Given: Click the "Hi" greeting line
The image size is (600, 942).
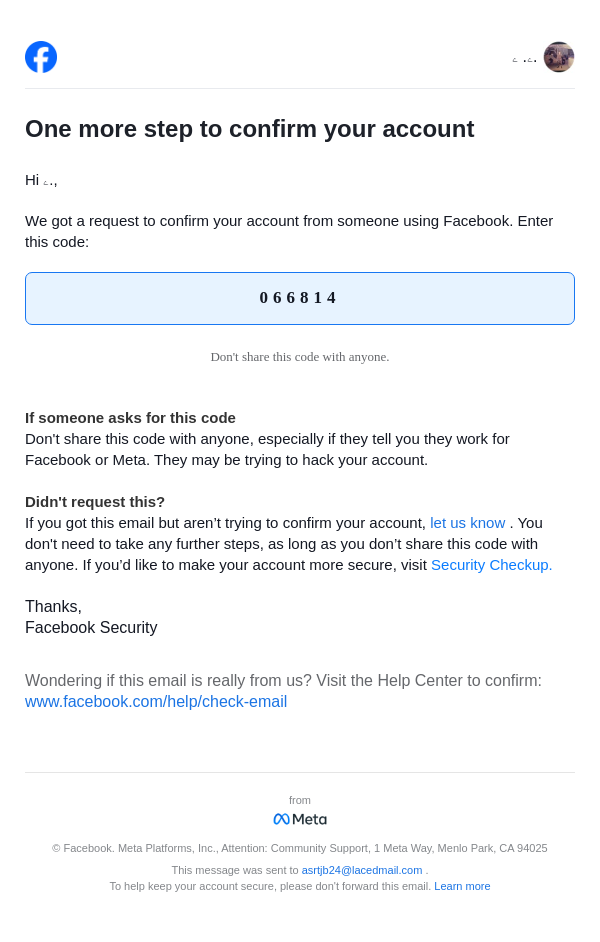Looking at the screenshot, I should pyautogui.click(x=41, y=180).
